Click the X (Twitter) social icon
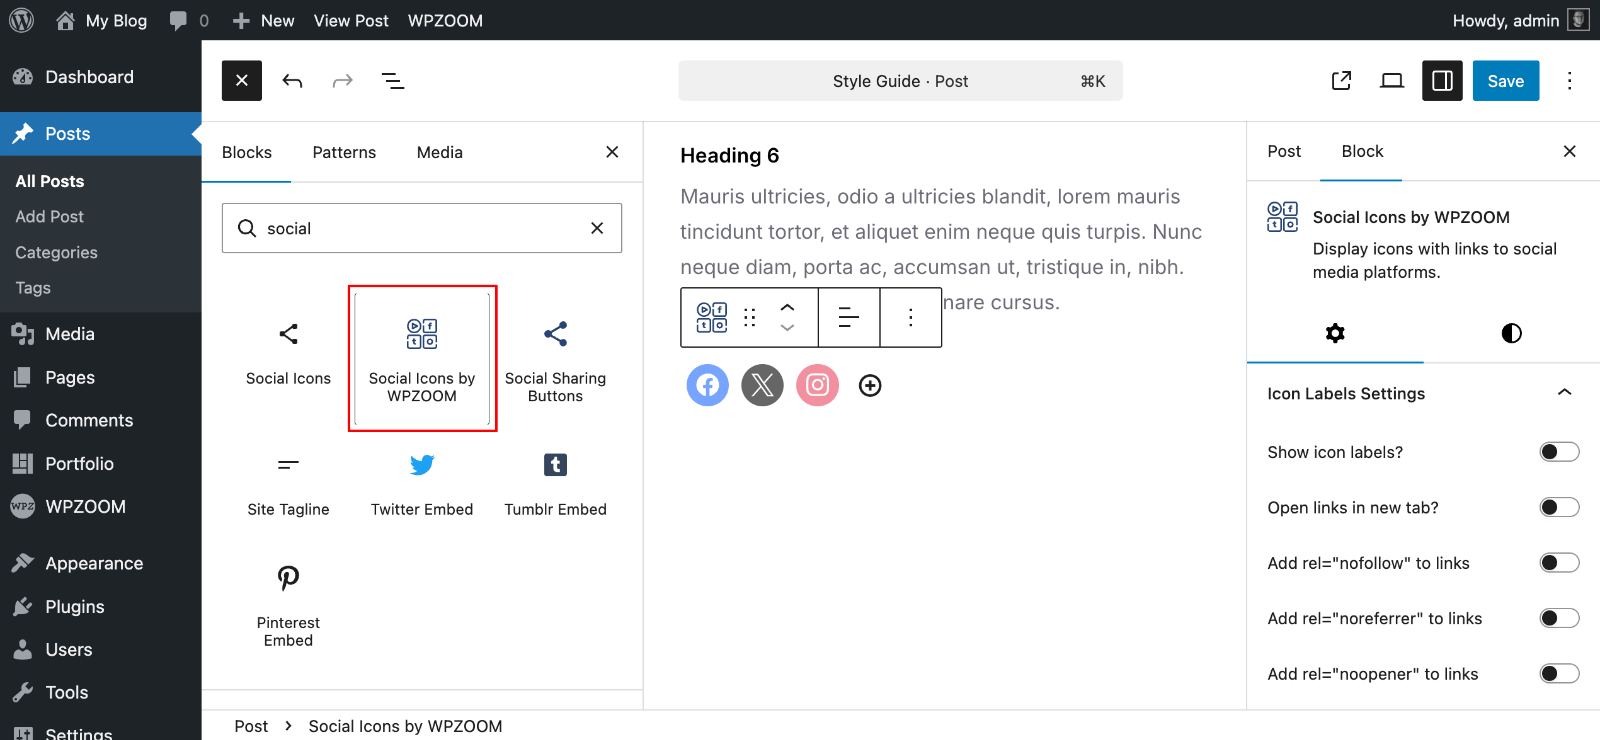The height and width of the screenshot is (740, 1600). point(763,385)
